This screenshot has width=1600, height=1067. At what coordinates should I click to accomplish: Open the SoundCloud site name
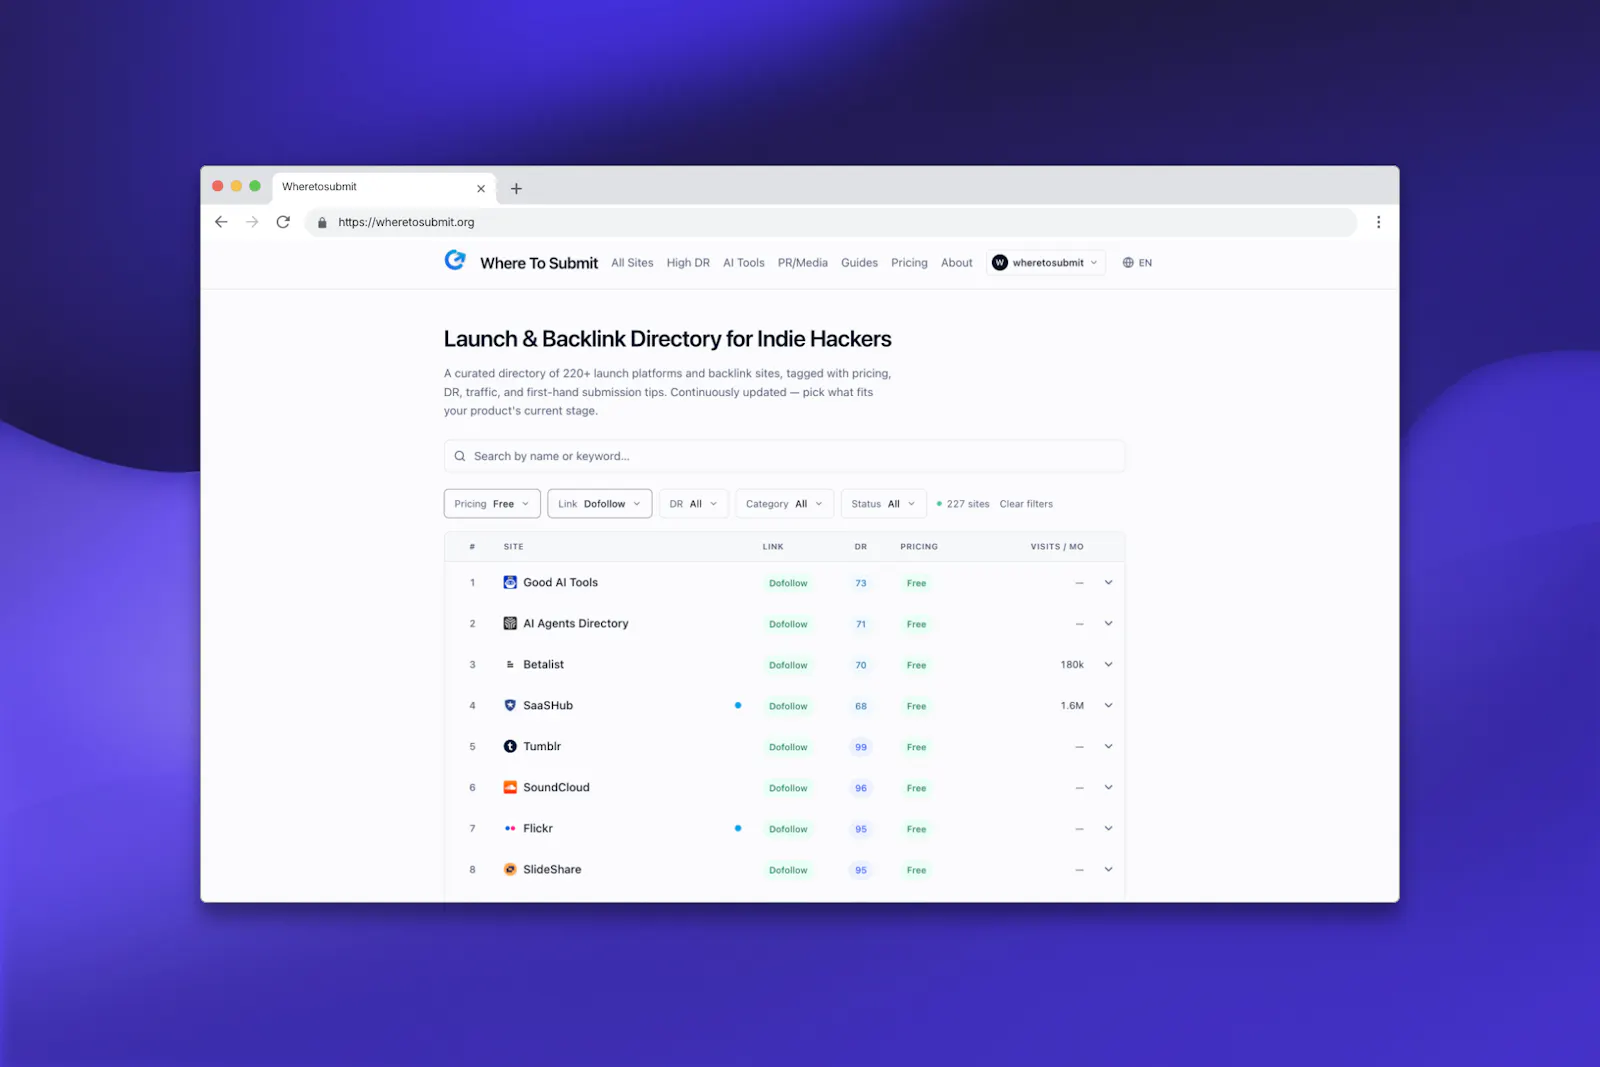coord(557,787)
